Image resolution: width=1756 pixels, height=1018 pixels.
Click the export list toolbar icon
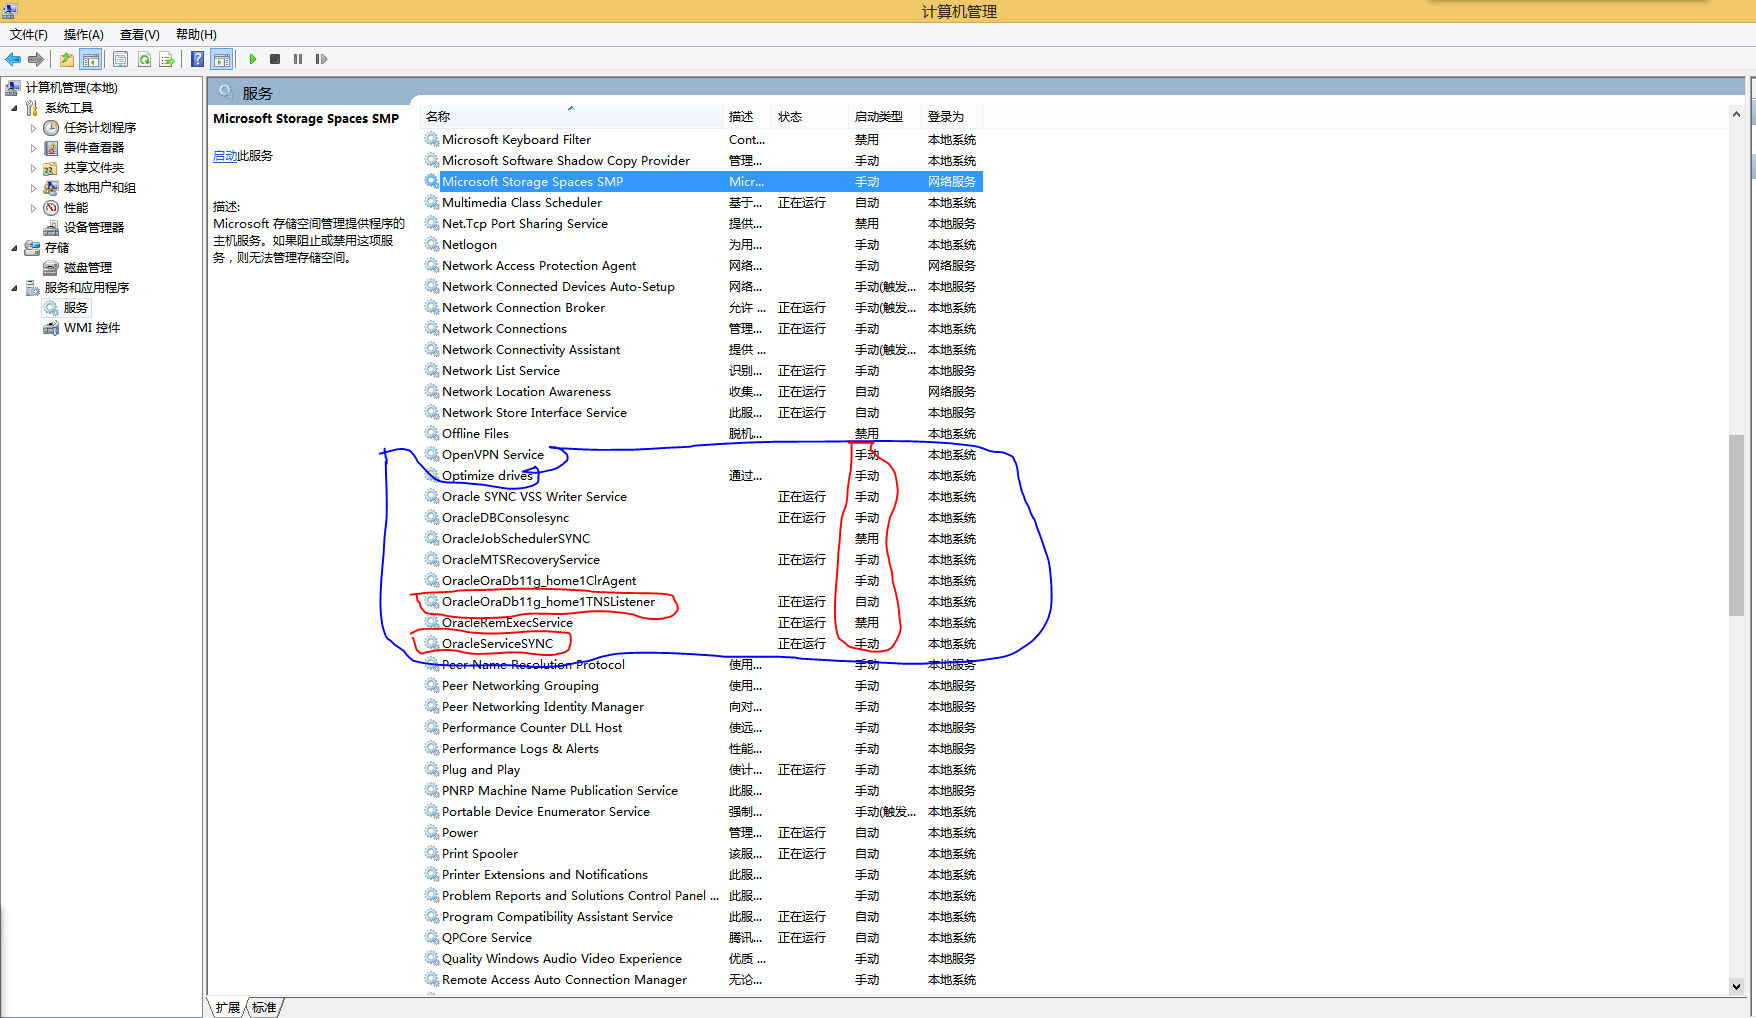pos(167,59)
